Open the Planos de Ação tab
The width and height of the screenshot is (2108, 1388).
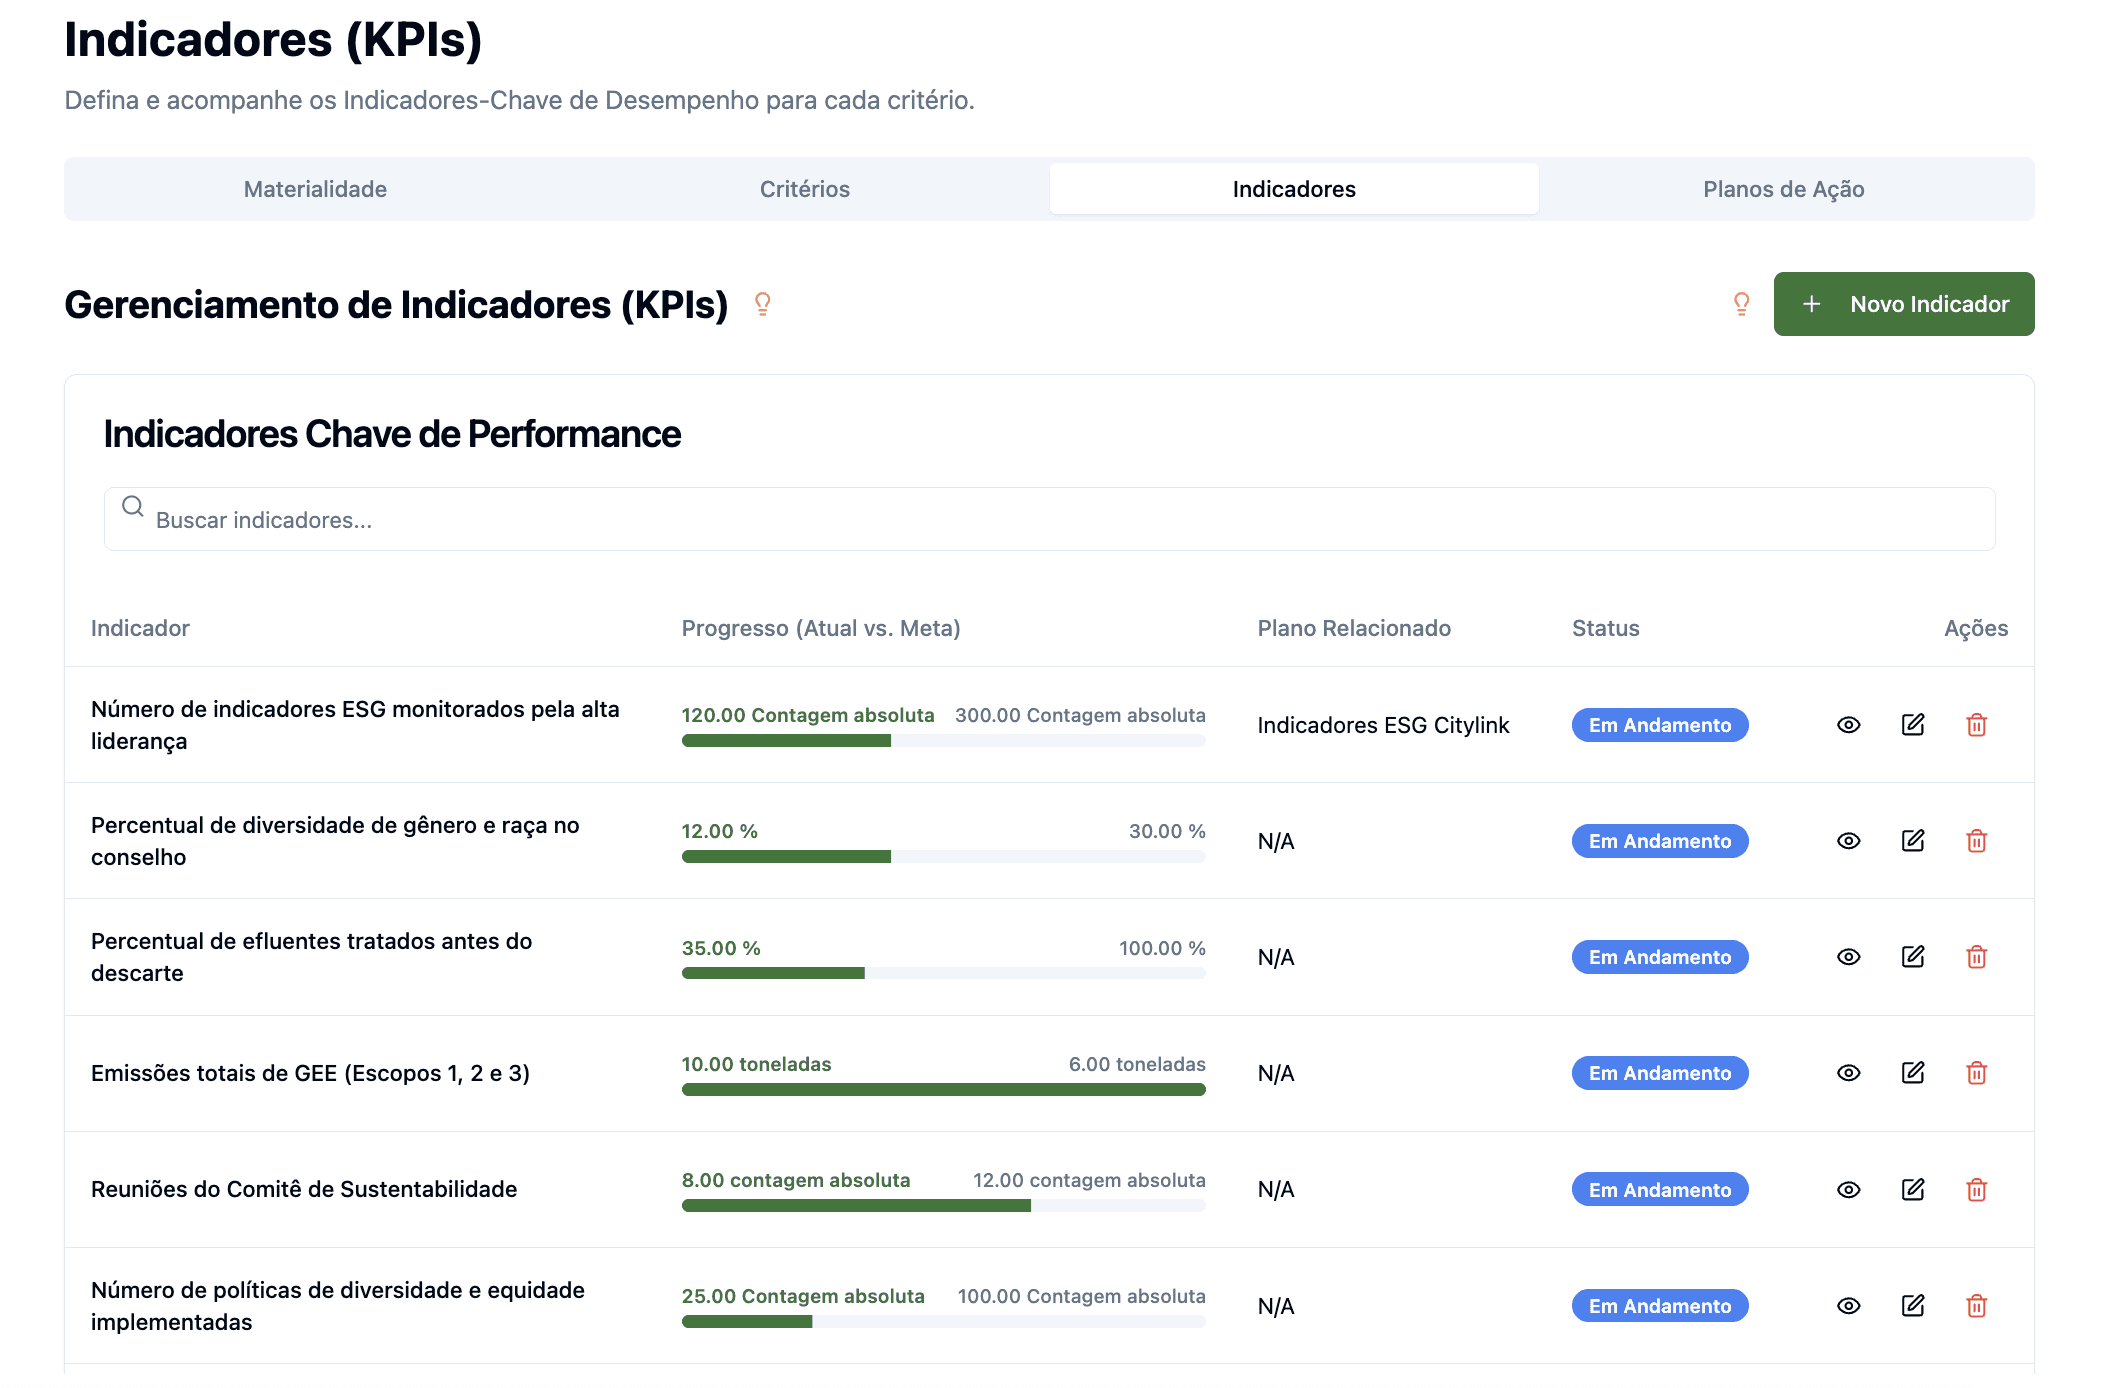click(1783, 189)
